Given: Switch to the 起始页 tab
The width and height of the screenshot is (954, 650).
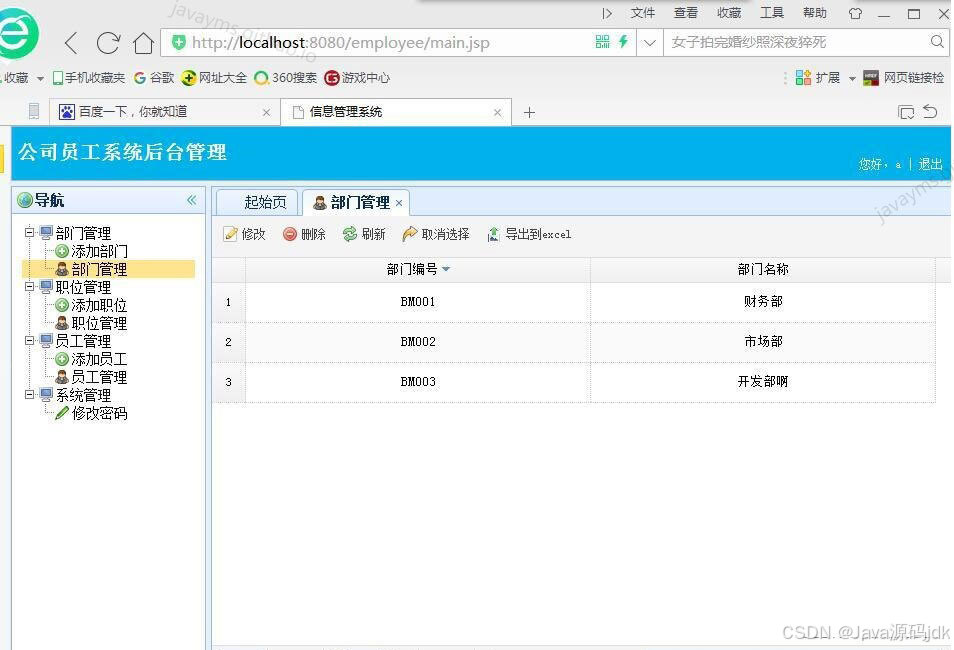Looking at the screenshot, I should (257, 202).
